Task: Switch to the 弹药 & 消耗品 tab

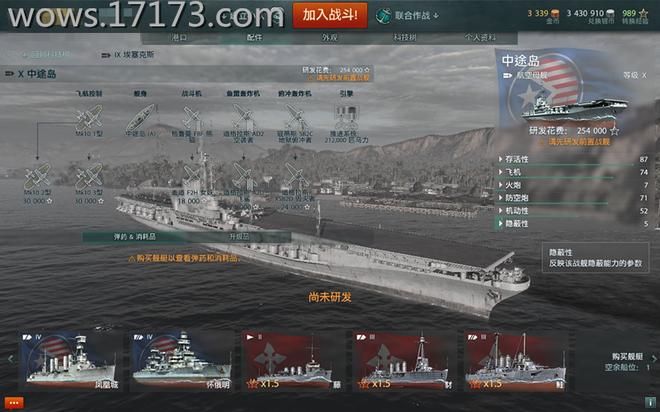Action: click(135, 237)
